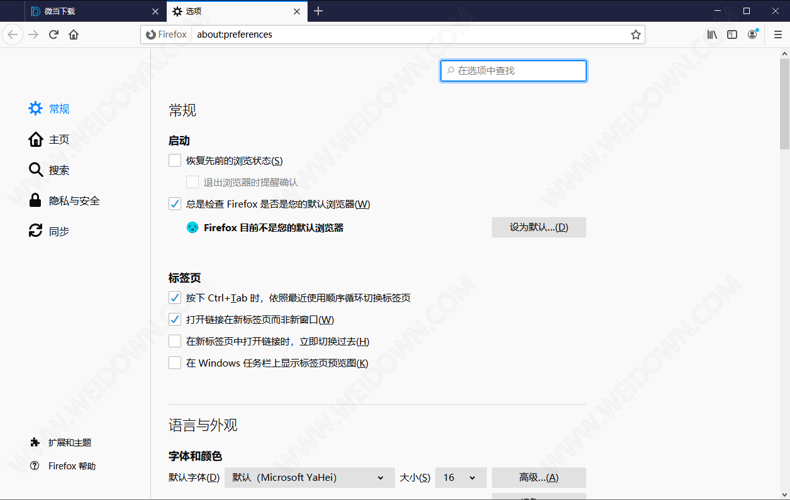
Task: Uncheck 总是检查 Firefox 是否是您的默认浏览器
Action: click(x=174, y=204)
